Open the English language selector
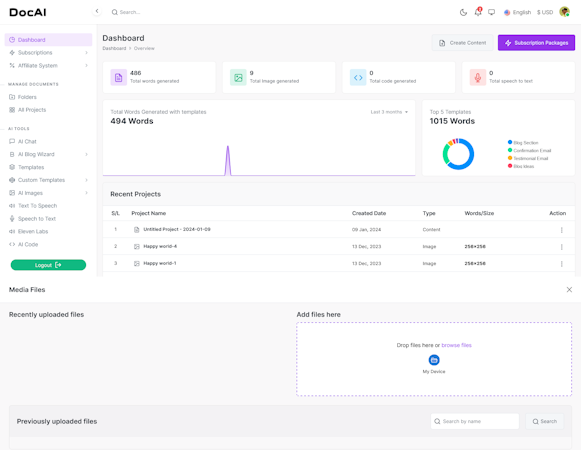The image size is (581, 450). (517, 12)
